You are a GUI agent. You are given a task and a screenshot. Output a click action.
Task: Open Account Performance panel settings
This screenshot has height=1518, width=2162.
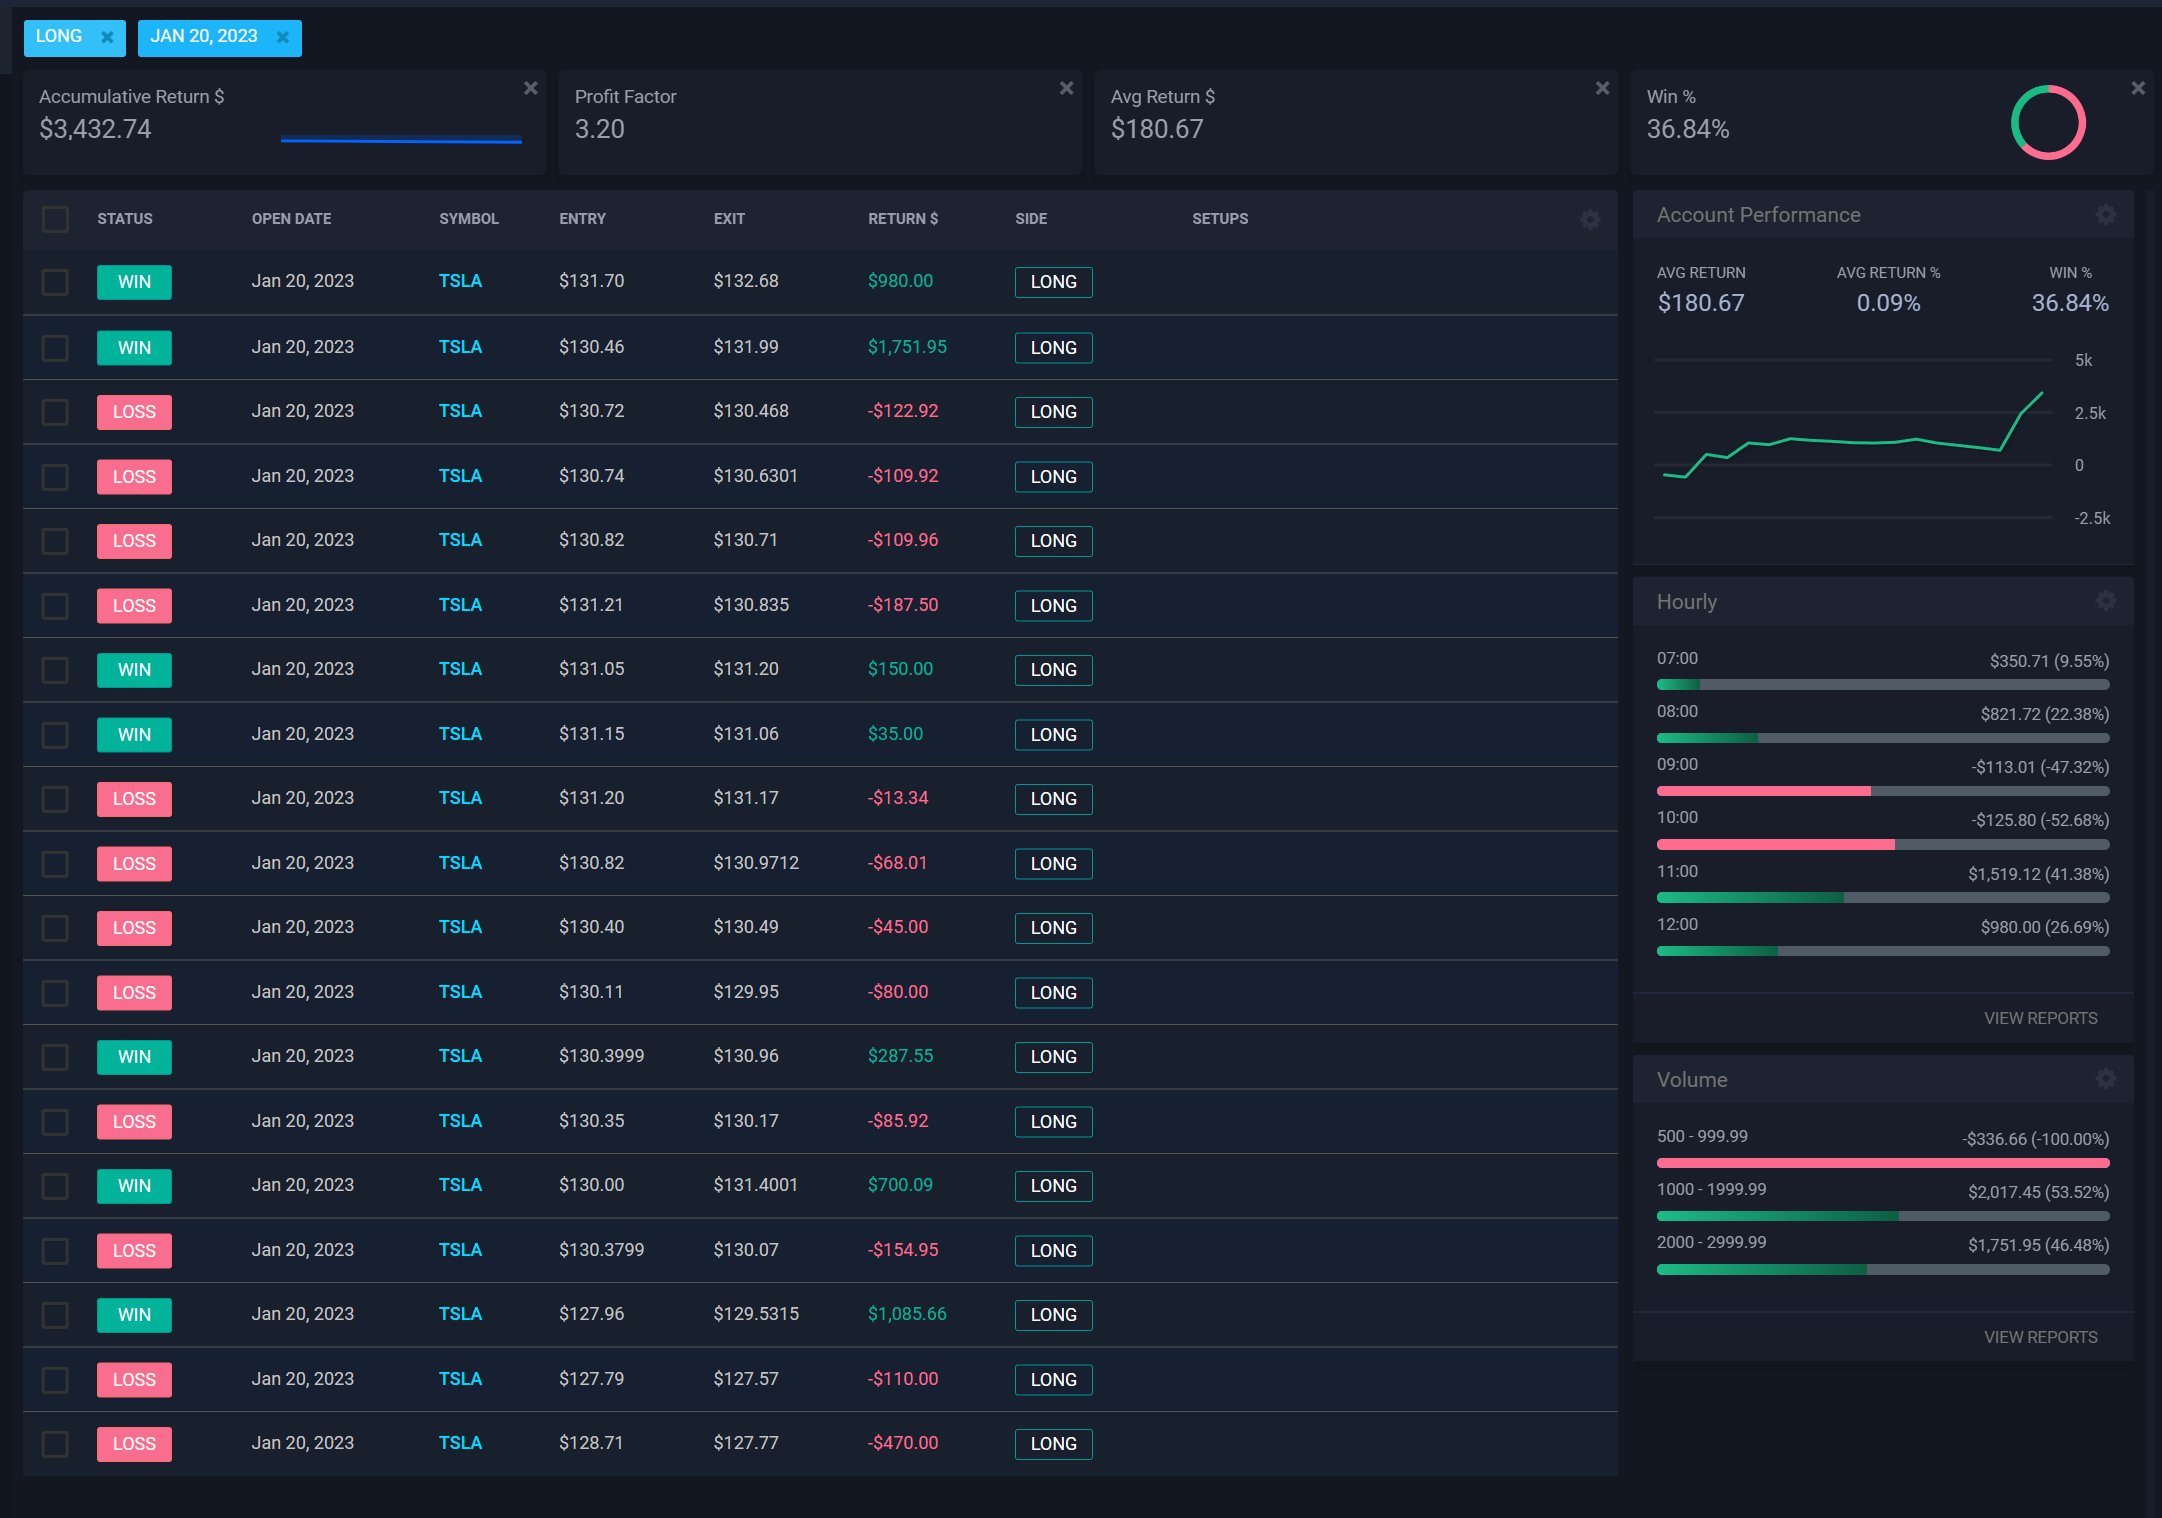tap(2106, 215)
